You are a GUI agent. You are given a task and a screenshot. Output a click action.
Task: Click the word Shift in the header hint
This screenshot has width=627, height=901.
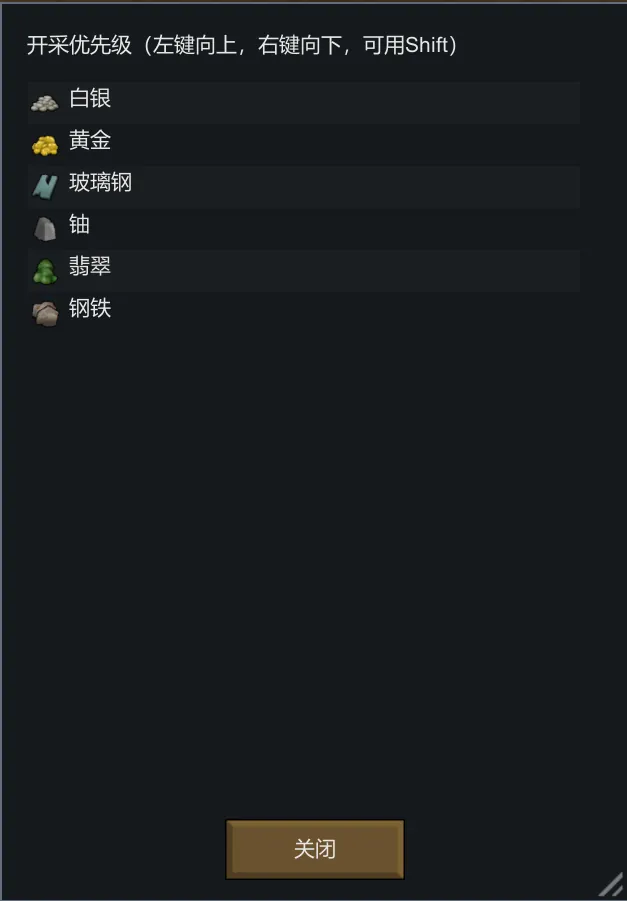pyautogui.click(x=426, y=46)
